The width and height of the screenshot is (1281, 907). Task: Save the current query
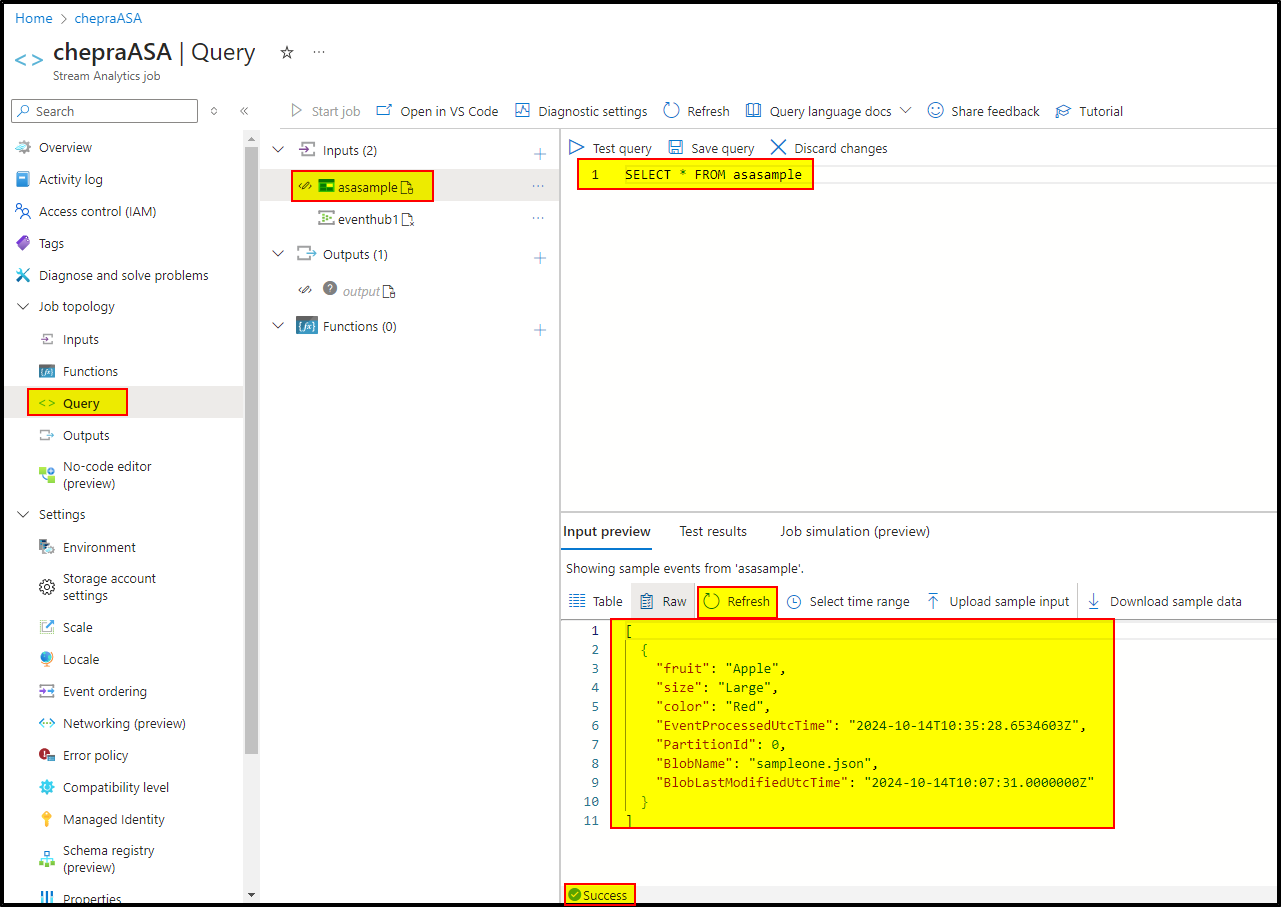[x=711, y=147]
